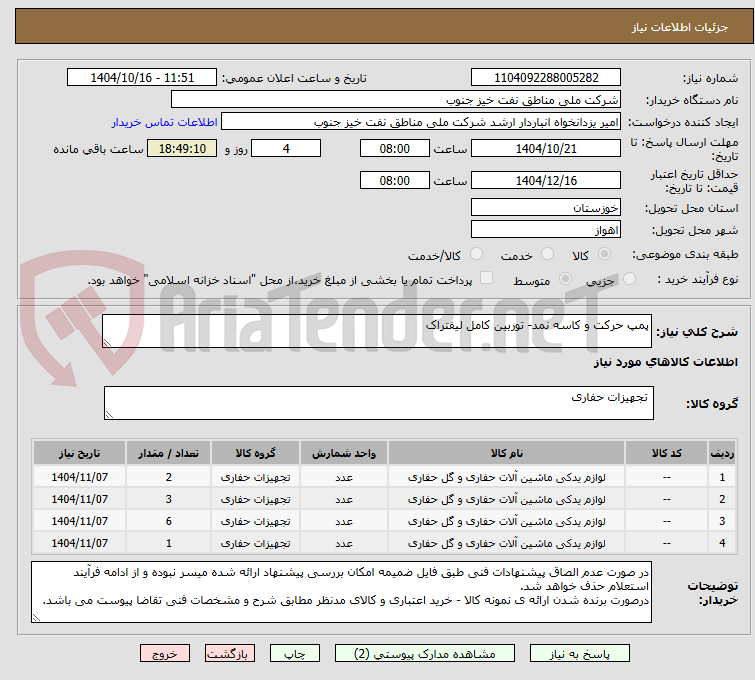Click the نام کالا column header

click(507, 453)
